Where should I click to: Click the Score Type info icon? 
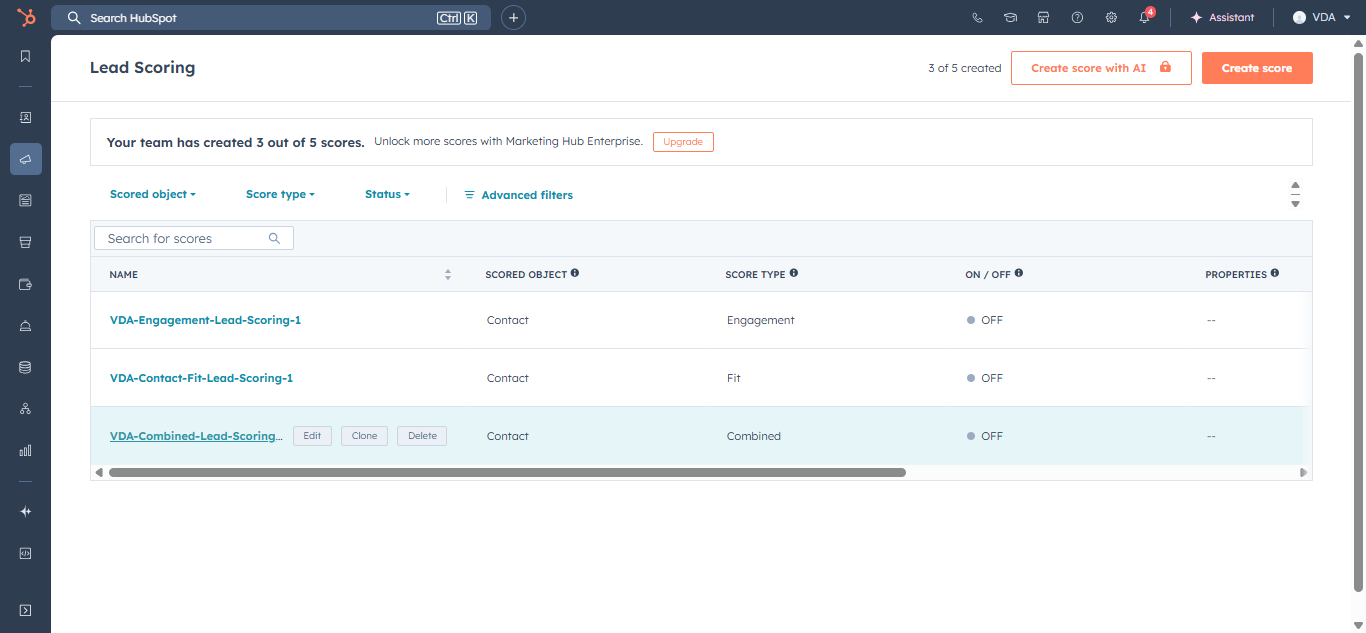794,273
